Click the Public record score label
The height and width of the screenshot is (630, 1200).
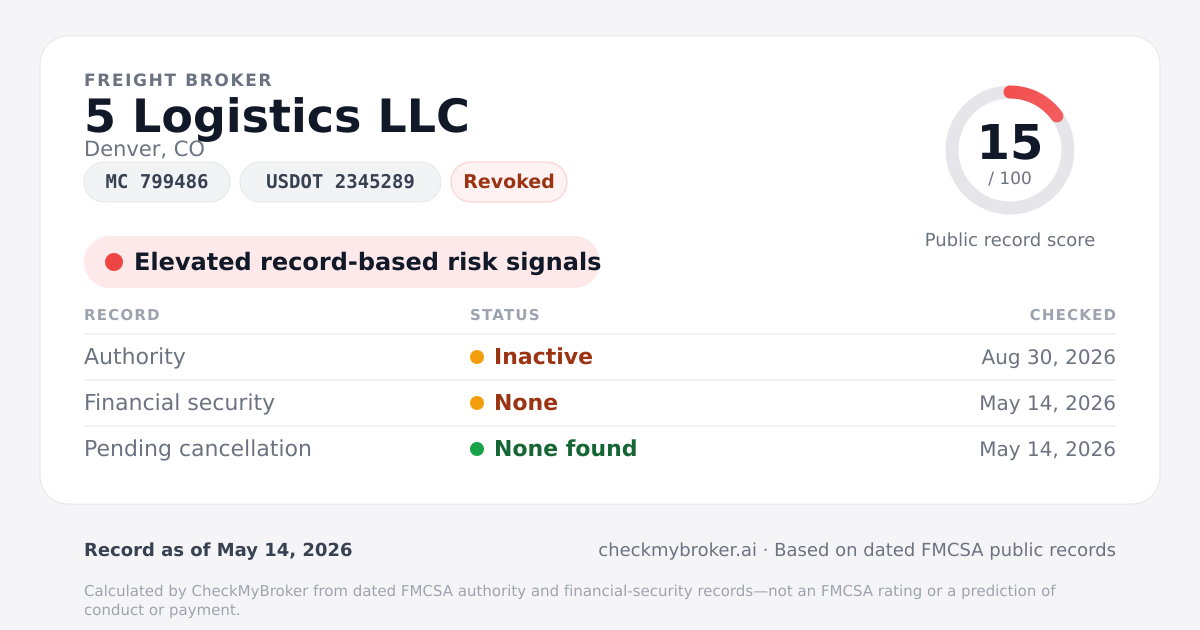coord(1010,240)
